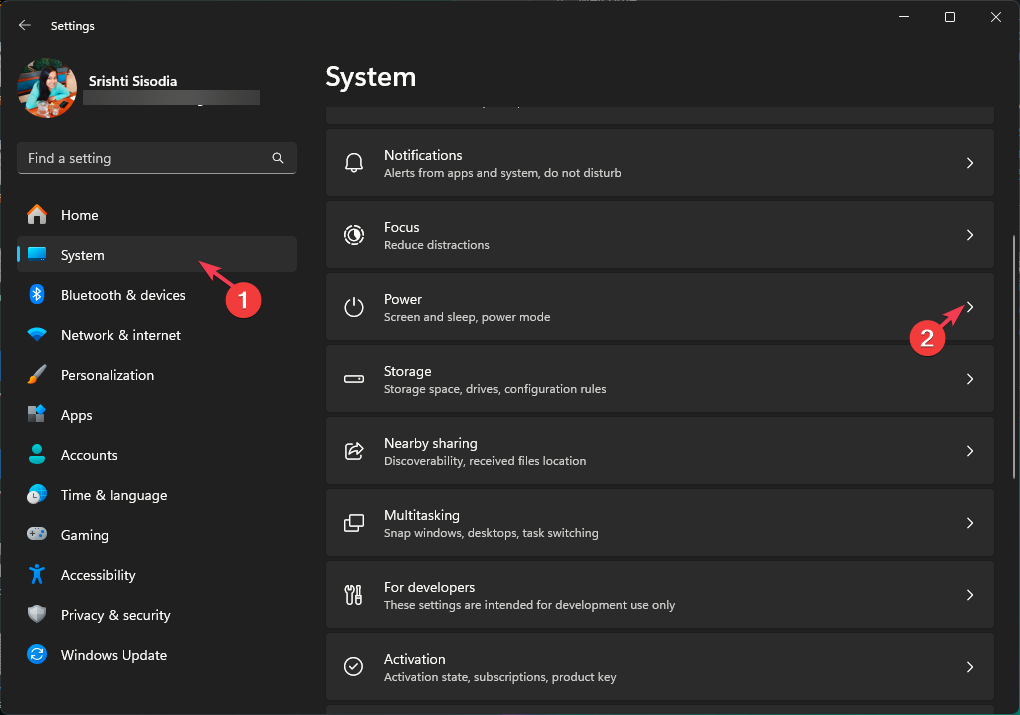Click the search magnifier icon

(278, 158)
